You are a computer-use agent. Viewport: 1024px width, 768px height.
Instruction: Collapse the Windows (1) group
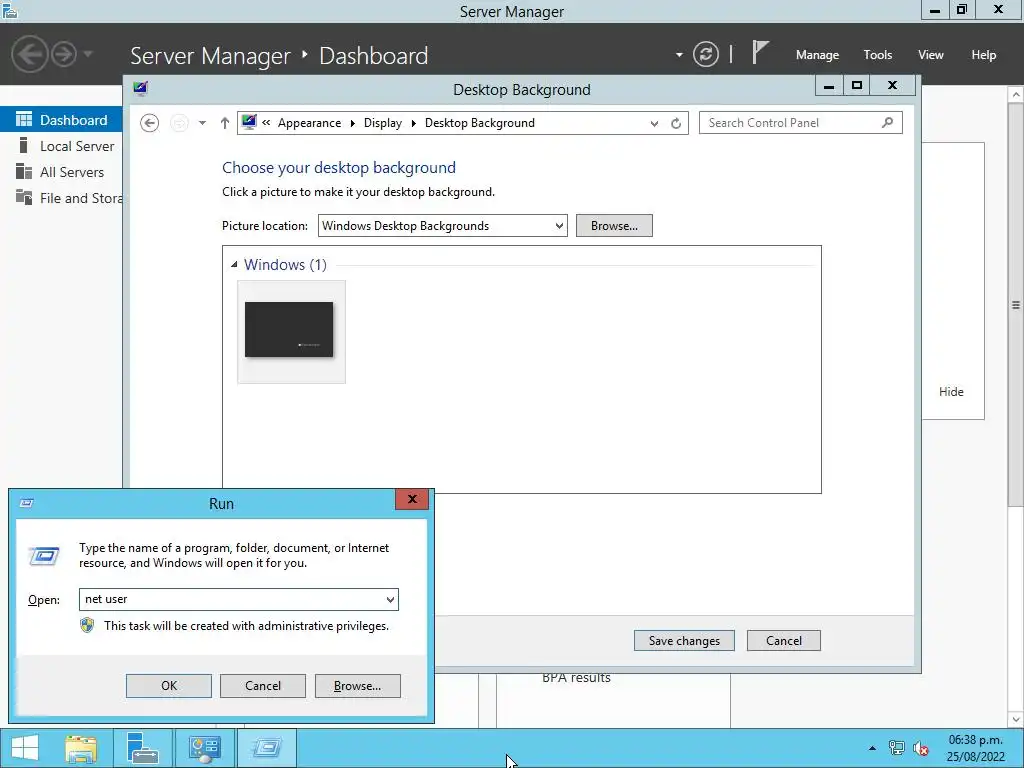coord(234,264)
